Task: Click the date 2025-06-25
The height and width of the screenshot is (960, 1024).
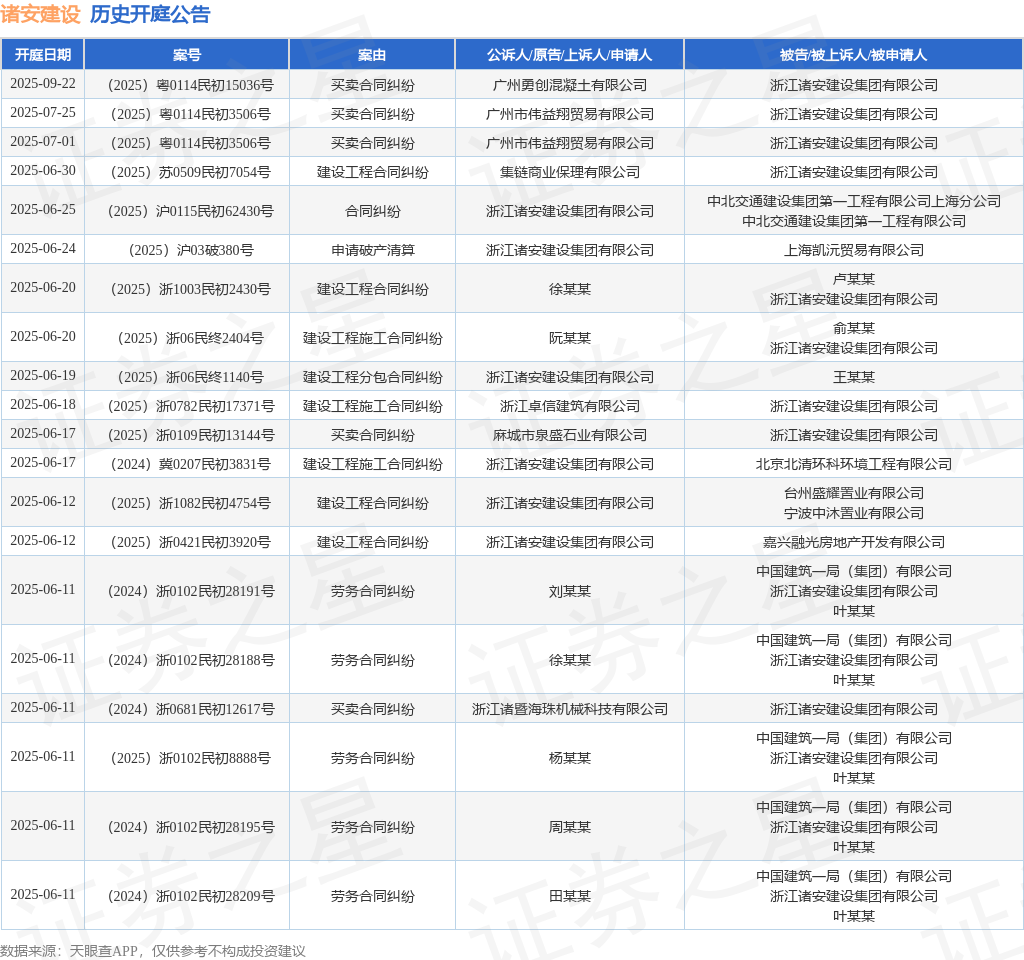Action: pyautogui.click(x=43, y=210)
